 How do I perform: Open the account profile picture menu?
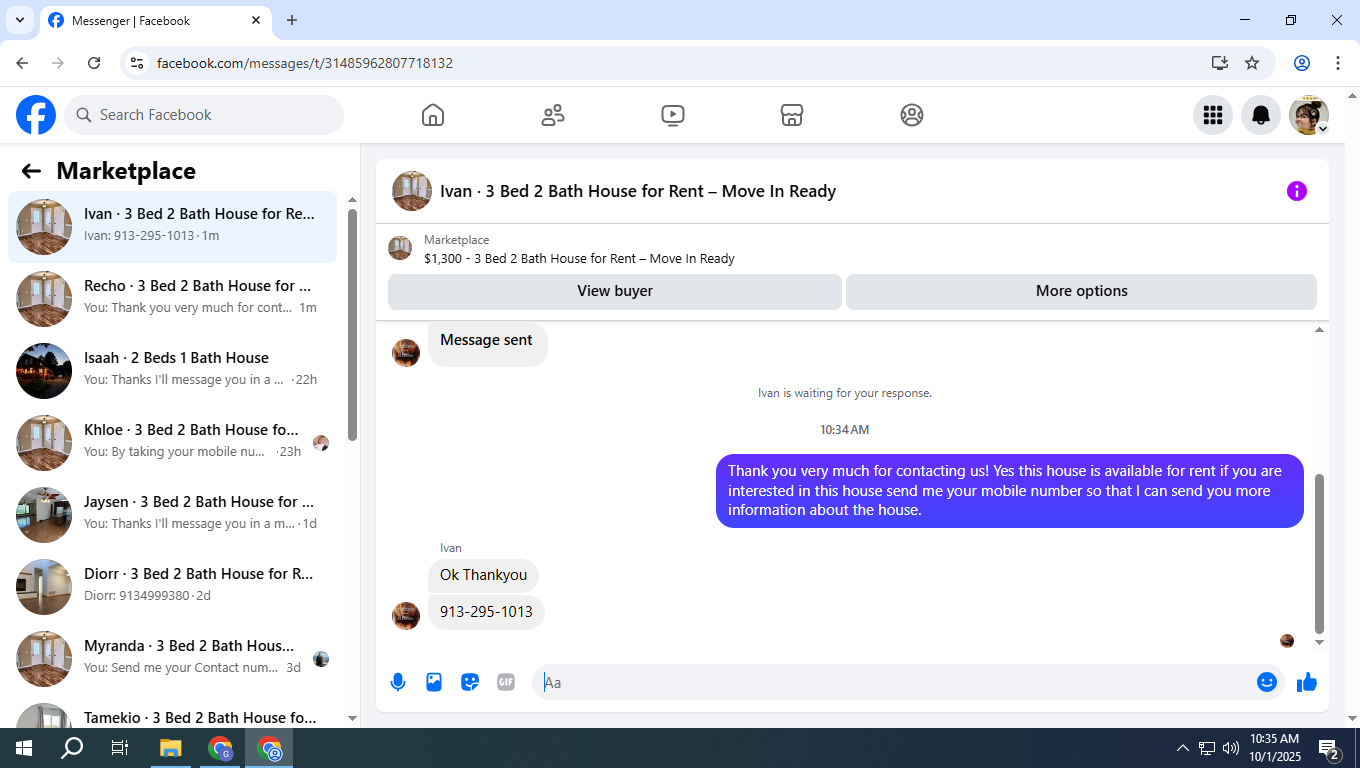[x=1309, y=115]
